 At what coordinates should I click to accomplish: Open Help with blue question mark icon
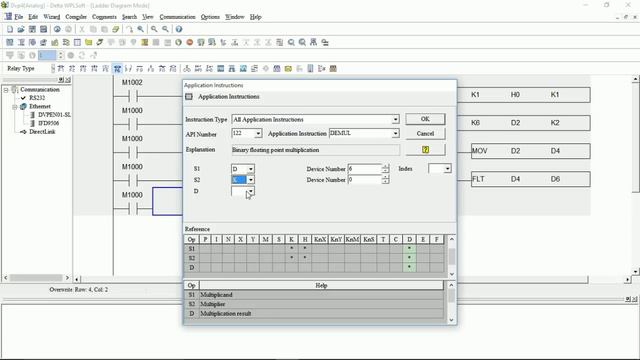pyautogui.click(x=179, y=29)
